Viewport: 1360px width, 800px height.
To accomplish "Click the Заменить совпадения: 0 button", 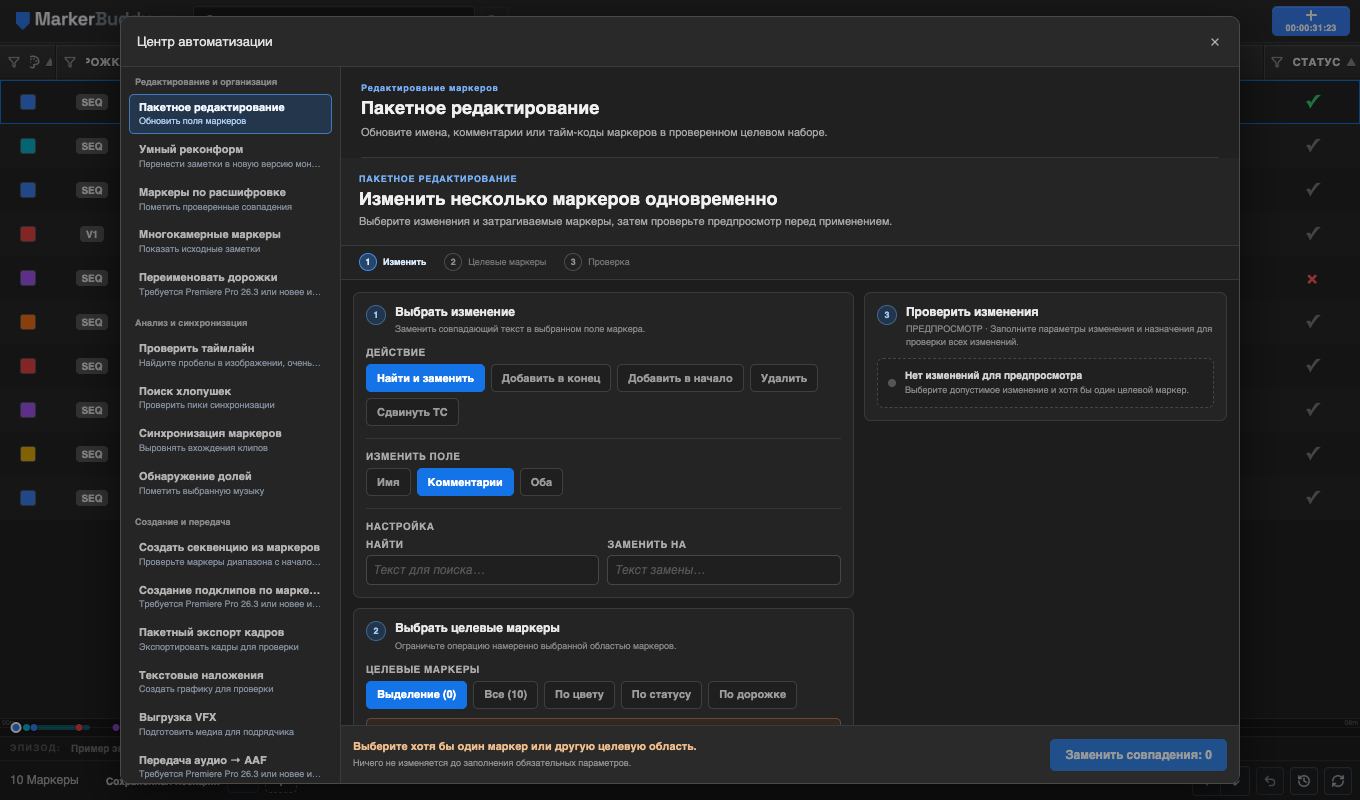I will click(x=1138, y=755).
